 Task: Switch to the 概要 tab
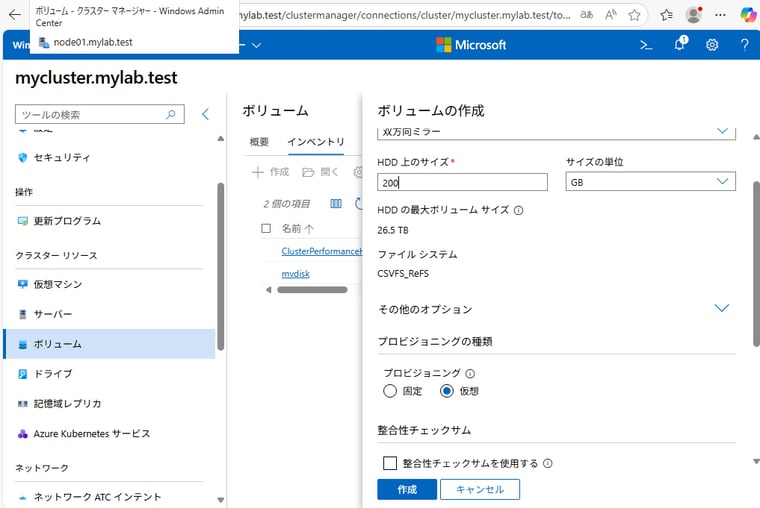tap(259, 142)
